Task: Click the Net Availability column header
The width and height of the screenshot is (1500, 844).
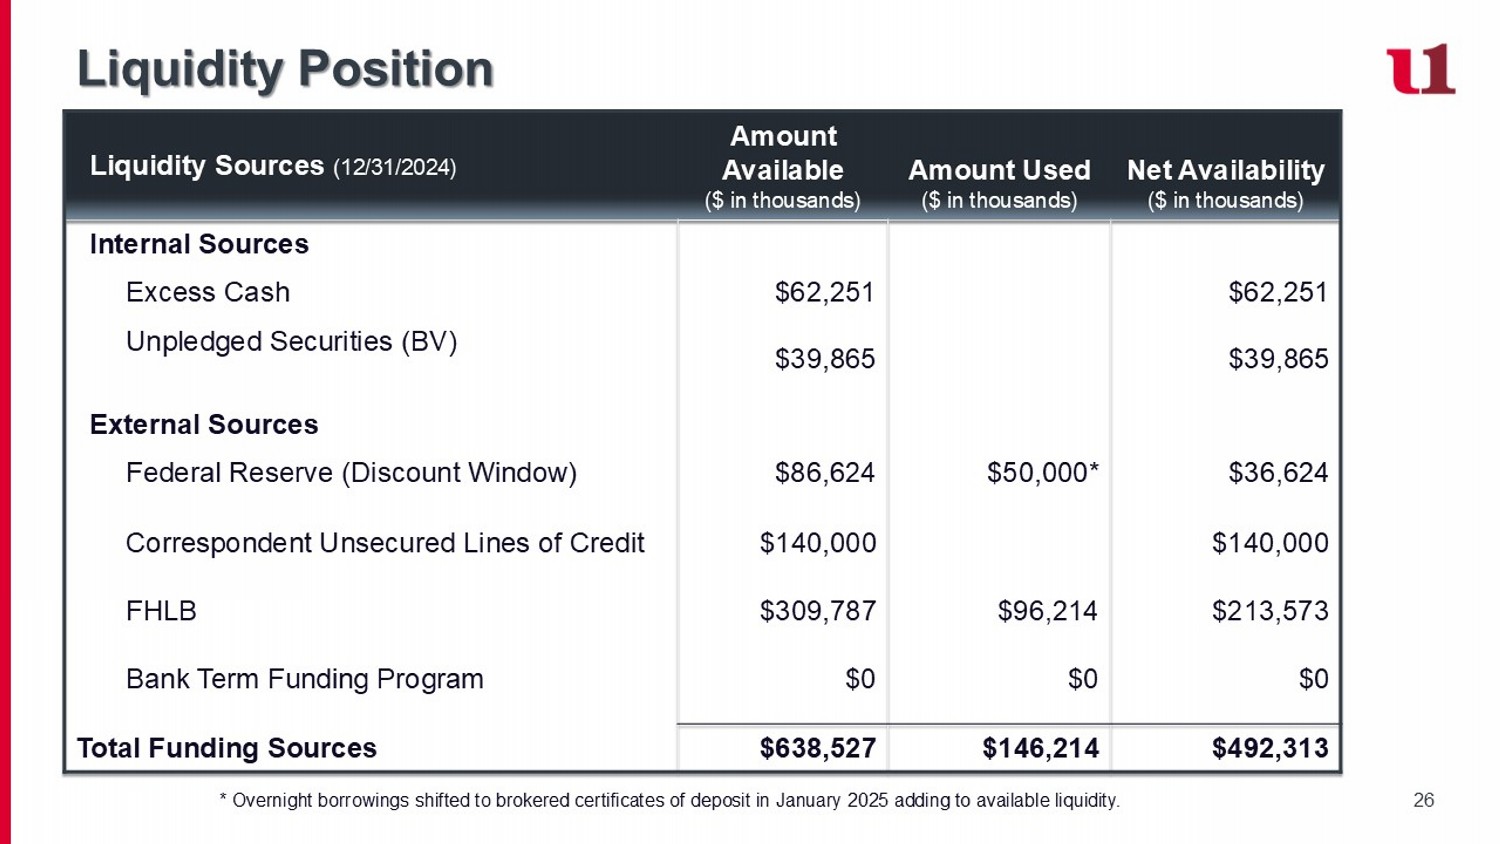Action: click(x=1225, y=183)
